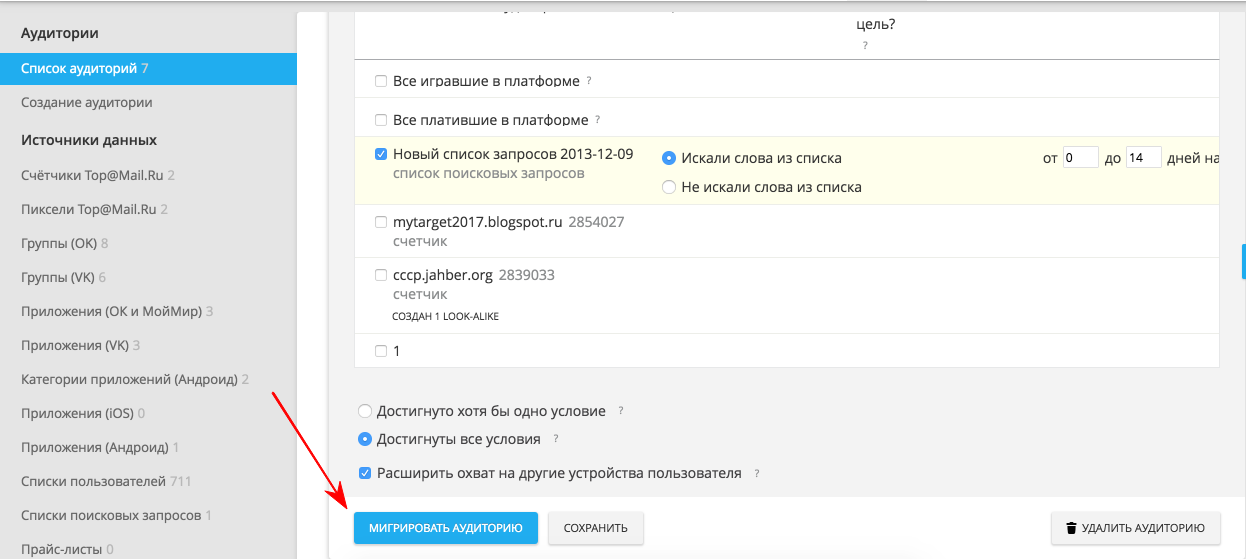Click help icon next to Все игравшие в платформе
1246x559 pixels.
click(589, 81)
